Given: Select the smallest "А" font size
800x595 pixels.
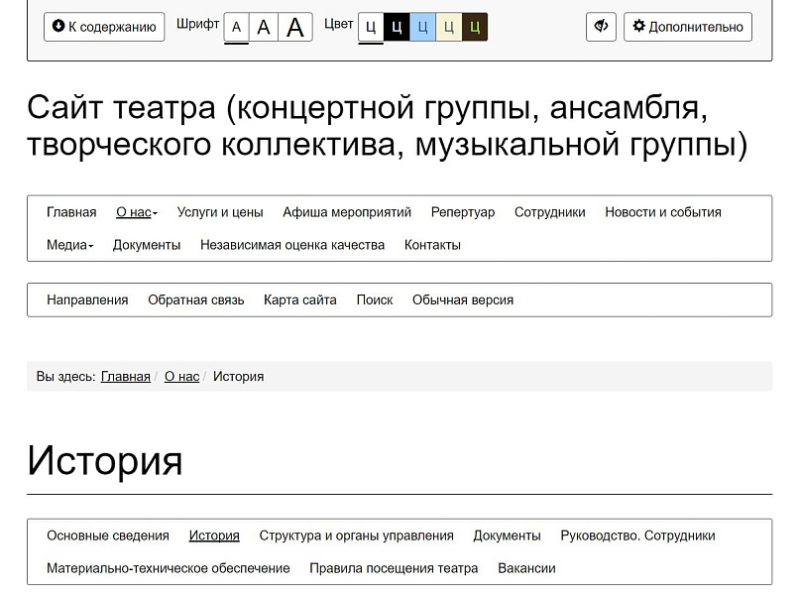Looking at the screenshot, I should 234,28.
